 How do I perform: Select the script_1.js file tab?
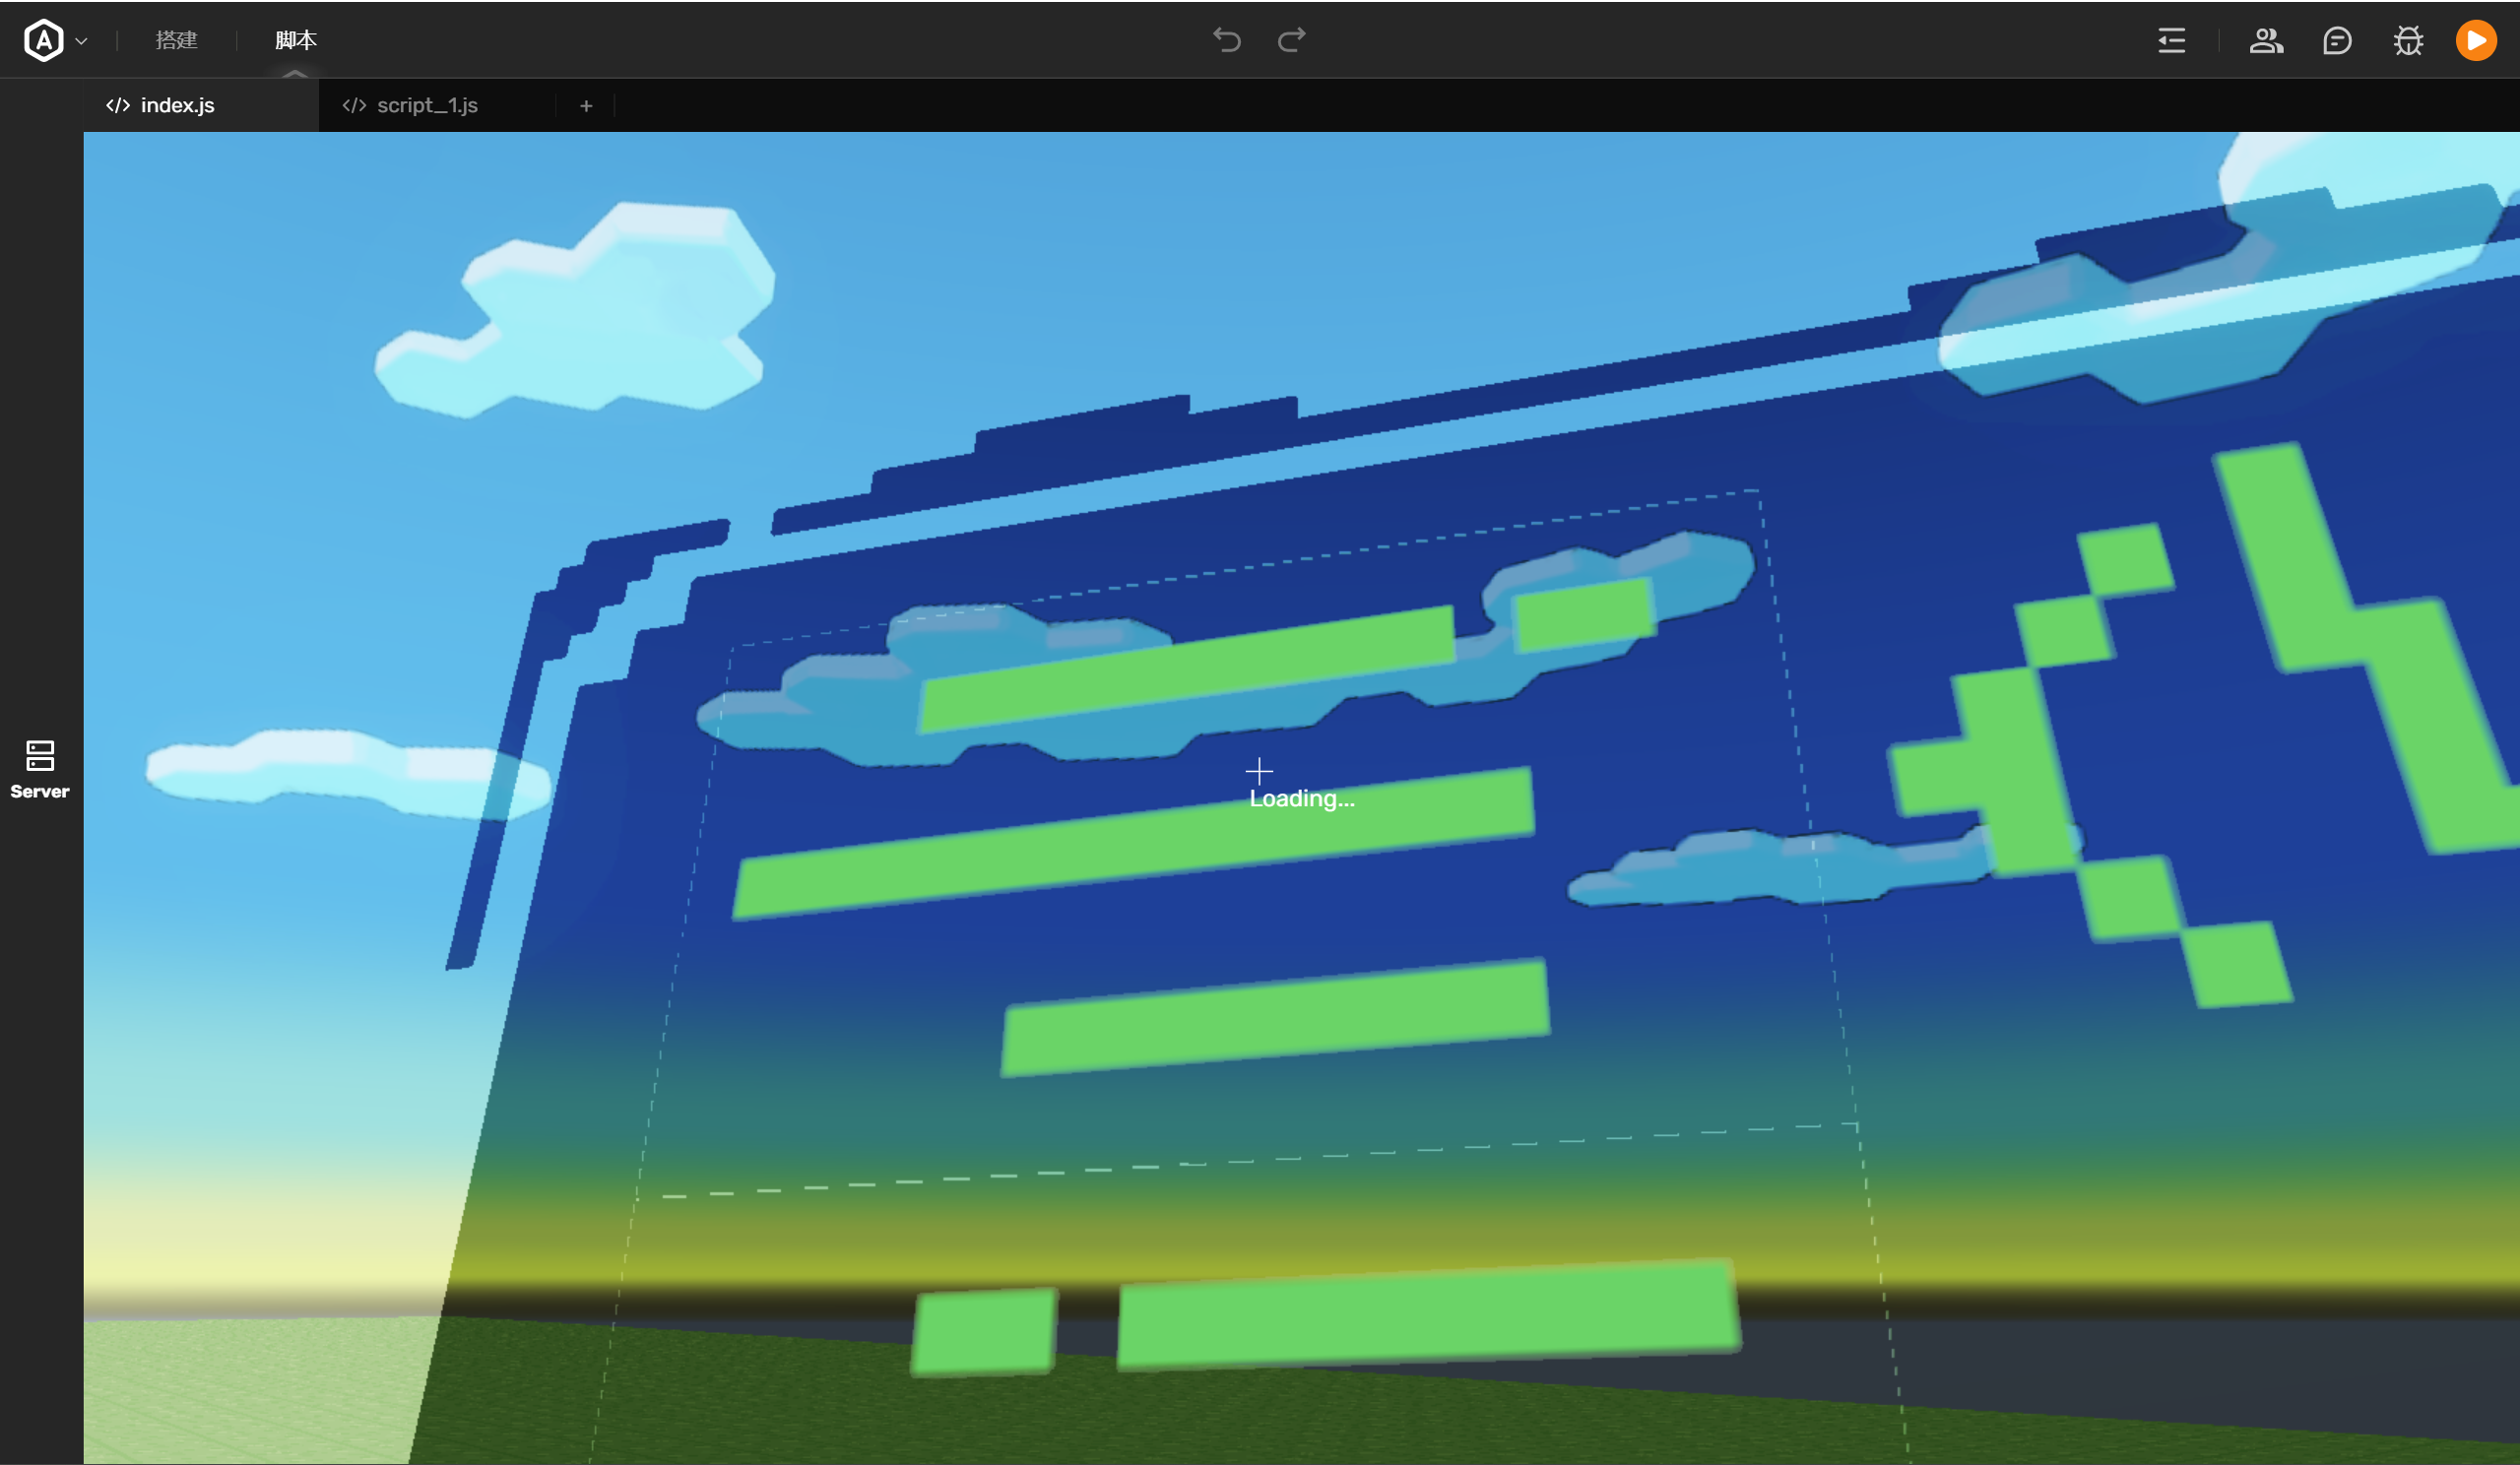437,105
